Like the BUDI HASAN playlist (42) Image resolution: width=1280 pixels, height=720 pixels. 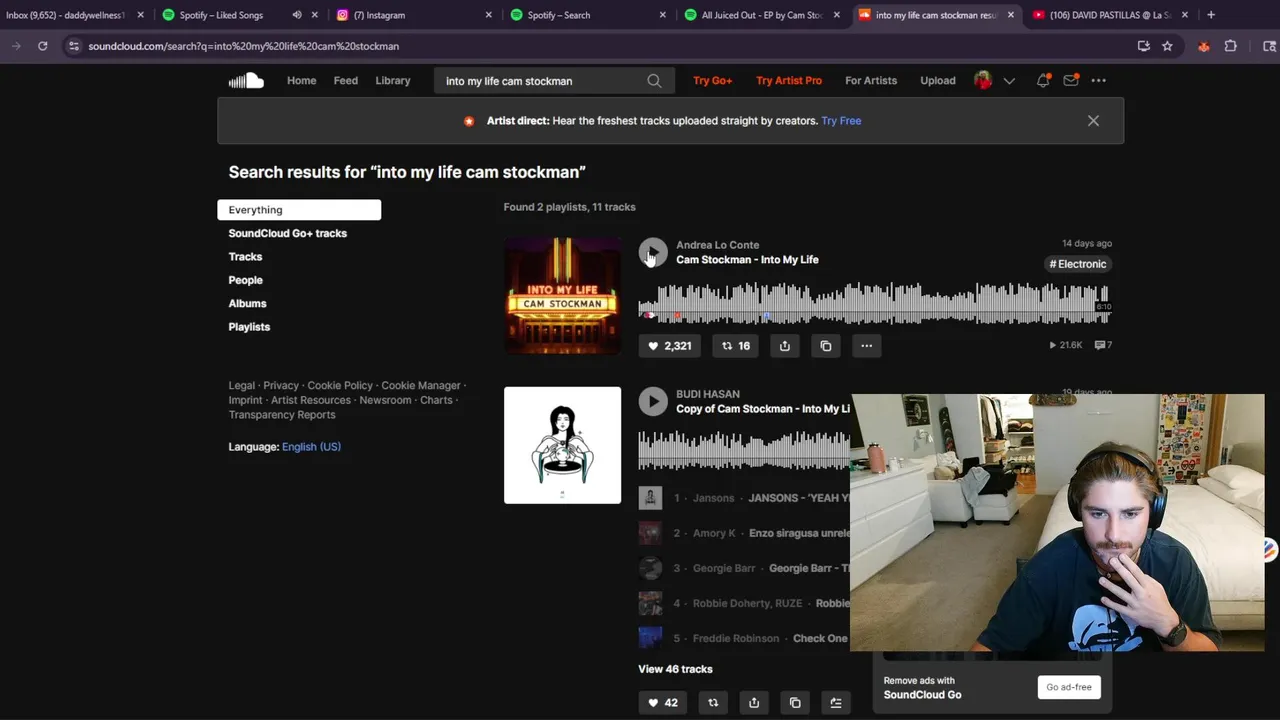pyautogui.click(x=664, y=703)
